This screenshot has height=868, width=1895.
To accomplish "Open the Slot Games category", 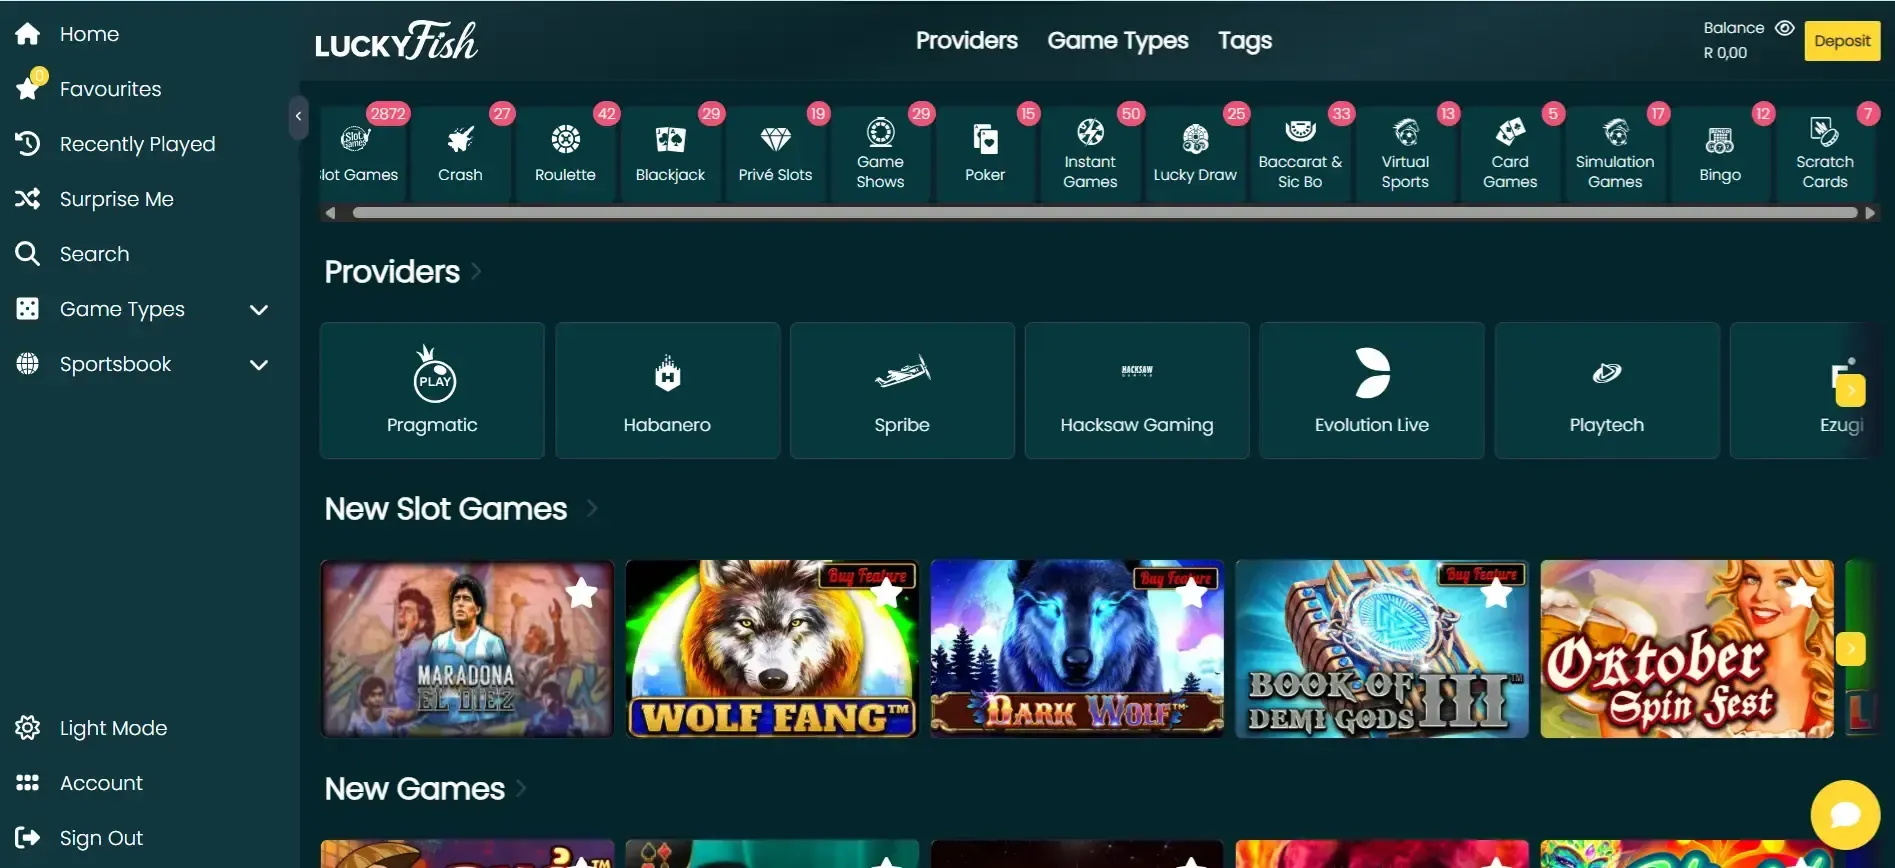I will tap(362, 153).
